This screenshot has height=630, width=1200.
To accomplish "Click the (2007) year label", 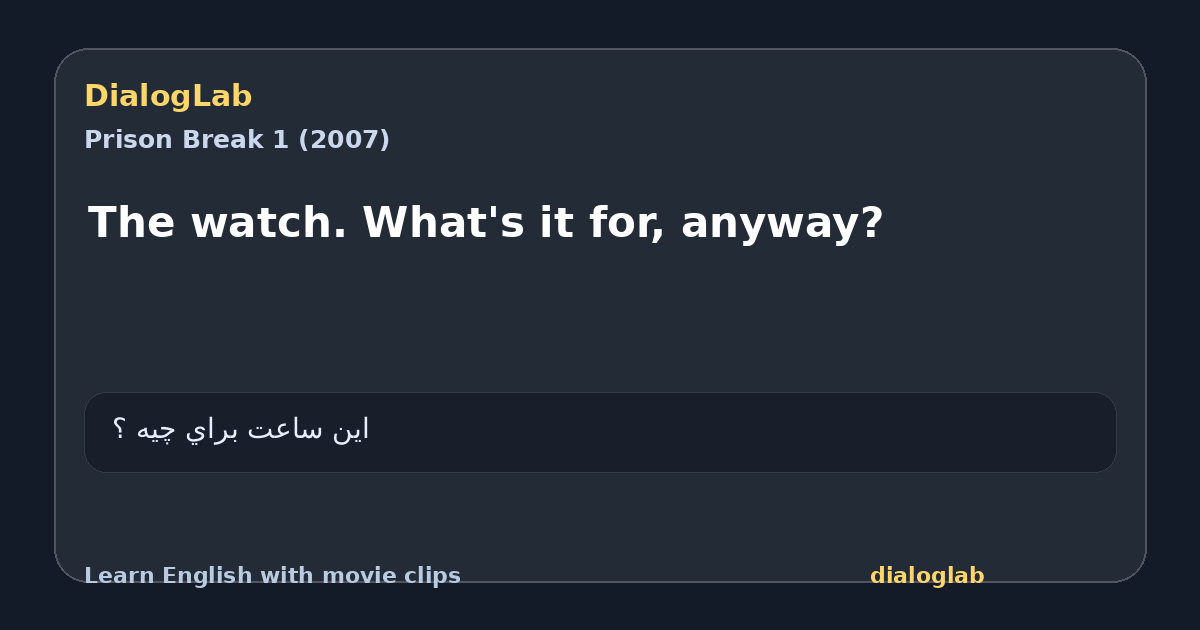I will point(344,140).
